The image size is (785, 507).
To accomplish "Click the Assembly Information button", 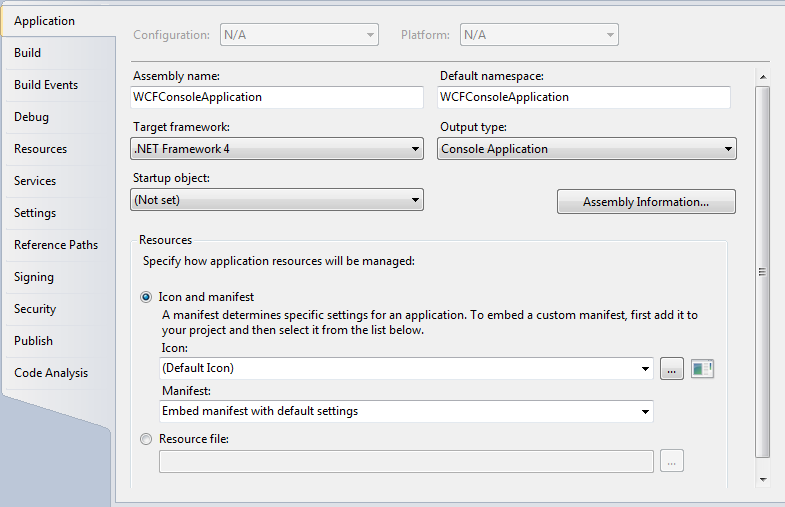I will (x=646, y=202).
